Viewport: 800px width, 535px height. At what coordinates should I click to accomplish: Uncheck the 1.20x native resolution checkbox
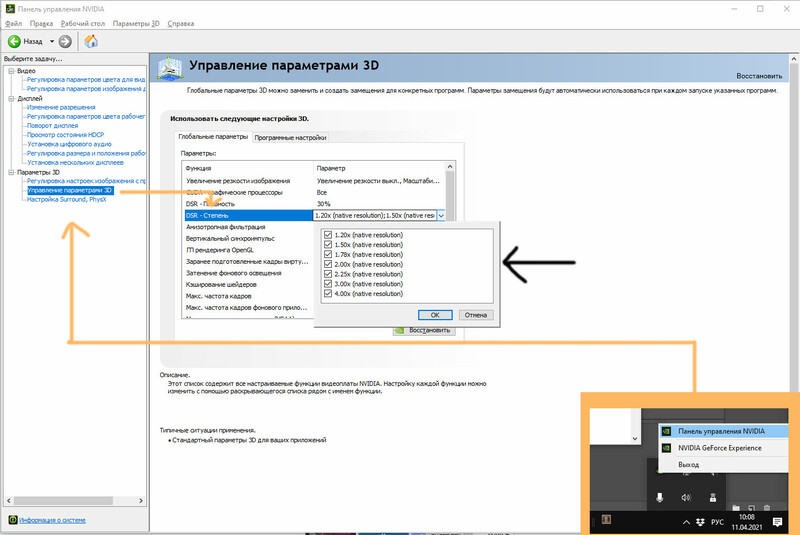coord(328,235)
